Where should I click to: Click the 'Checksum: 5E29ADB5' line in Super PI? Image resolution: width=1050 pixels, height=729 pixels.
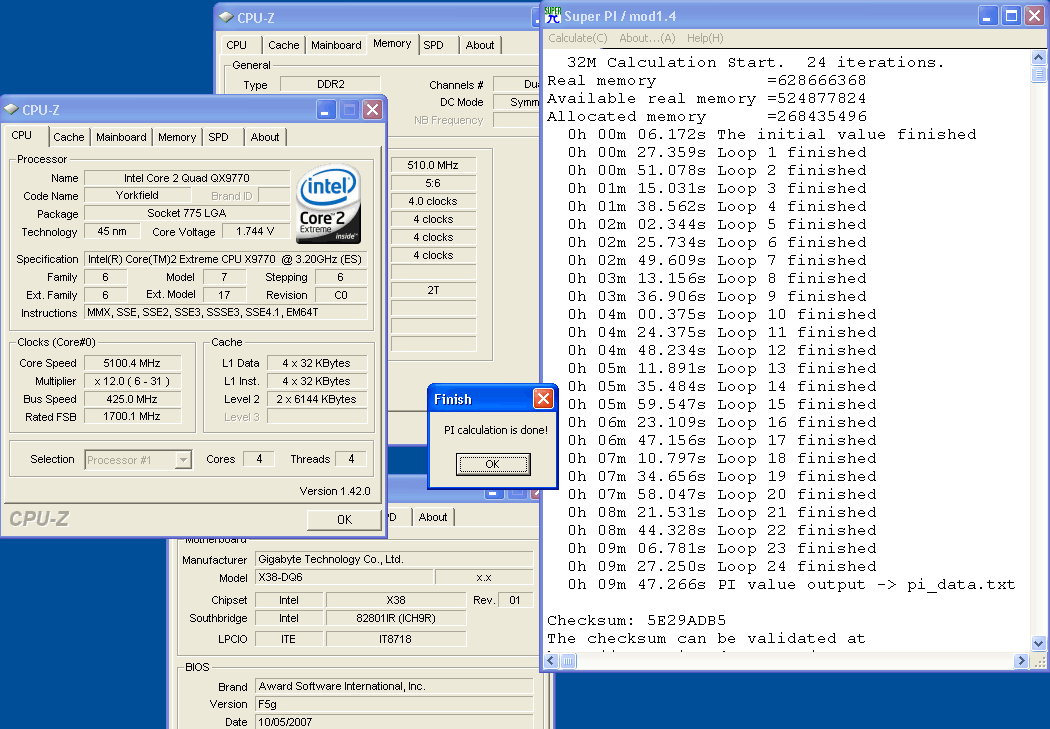tap(636, 621)
